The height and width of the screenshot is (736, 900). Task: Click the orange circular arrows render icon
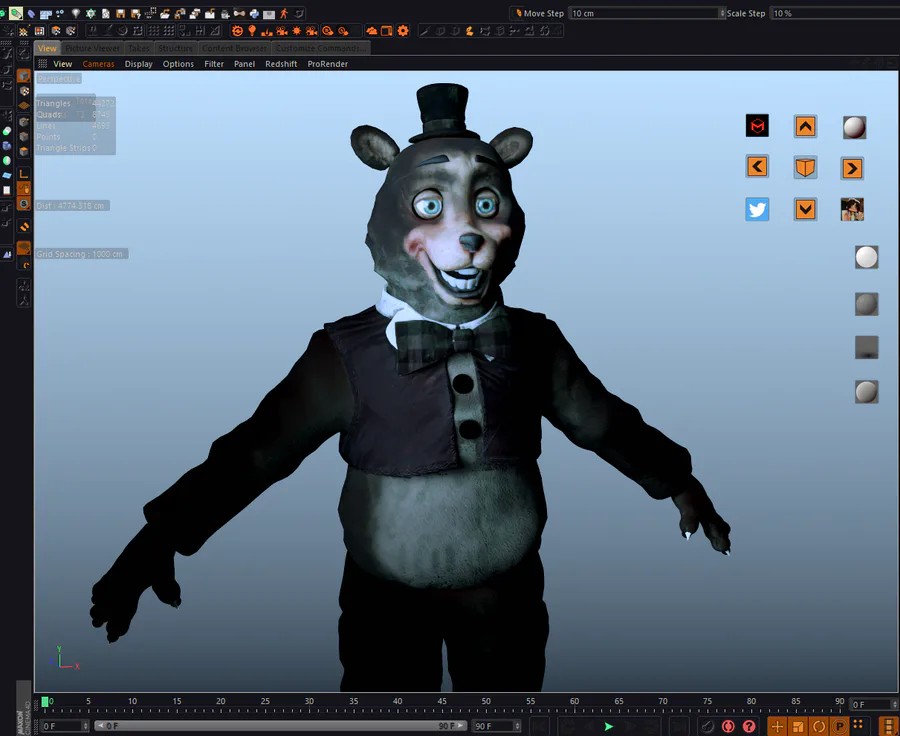[238, 30]
